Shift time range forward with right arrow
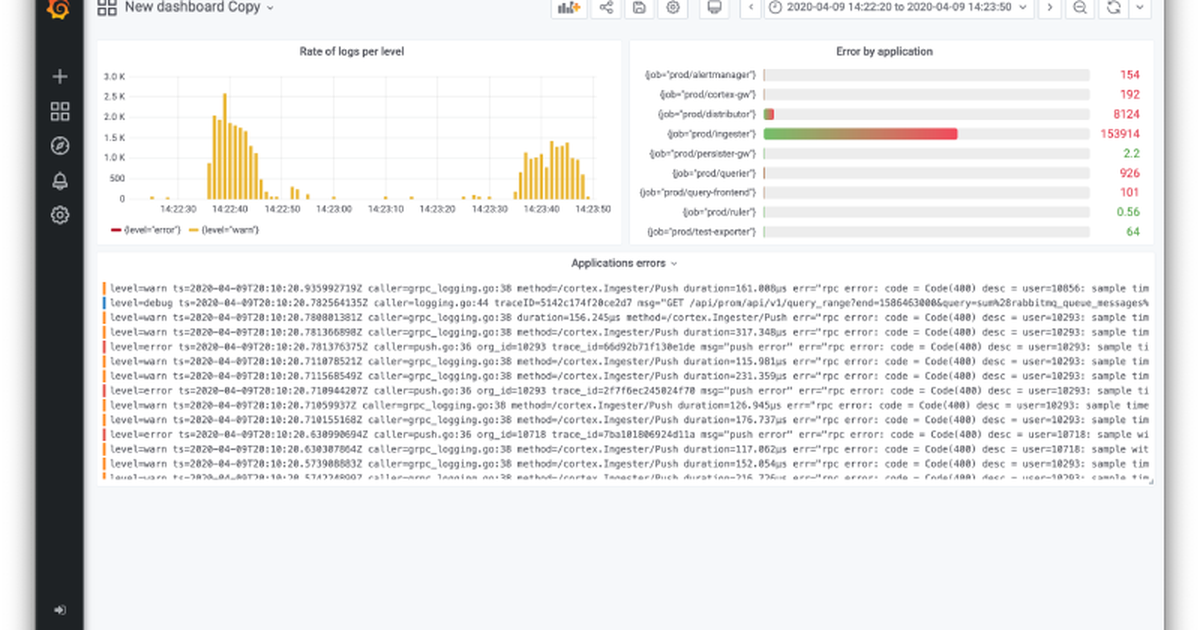The height and width of the screenshot is (630, 1200). click(1048, 8)
